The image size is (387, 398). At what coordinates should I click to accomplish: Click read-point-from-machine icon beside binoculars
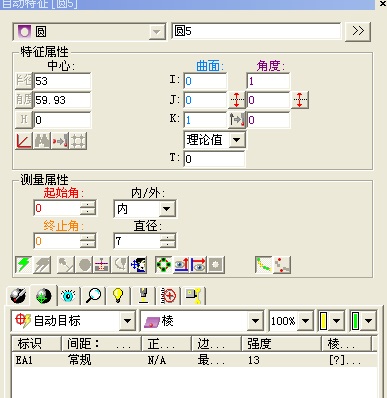60,141
